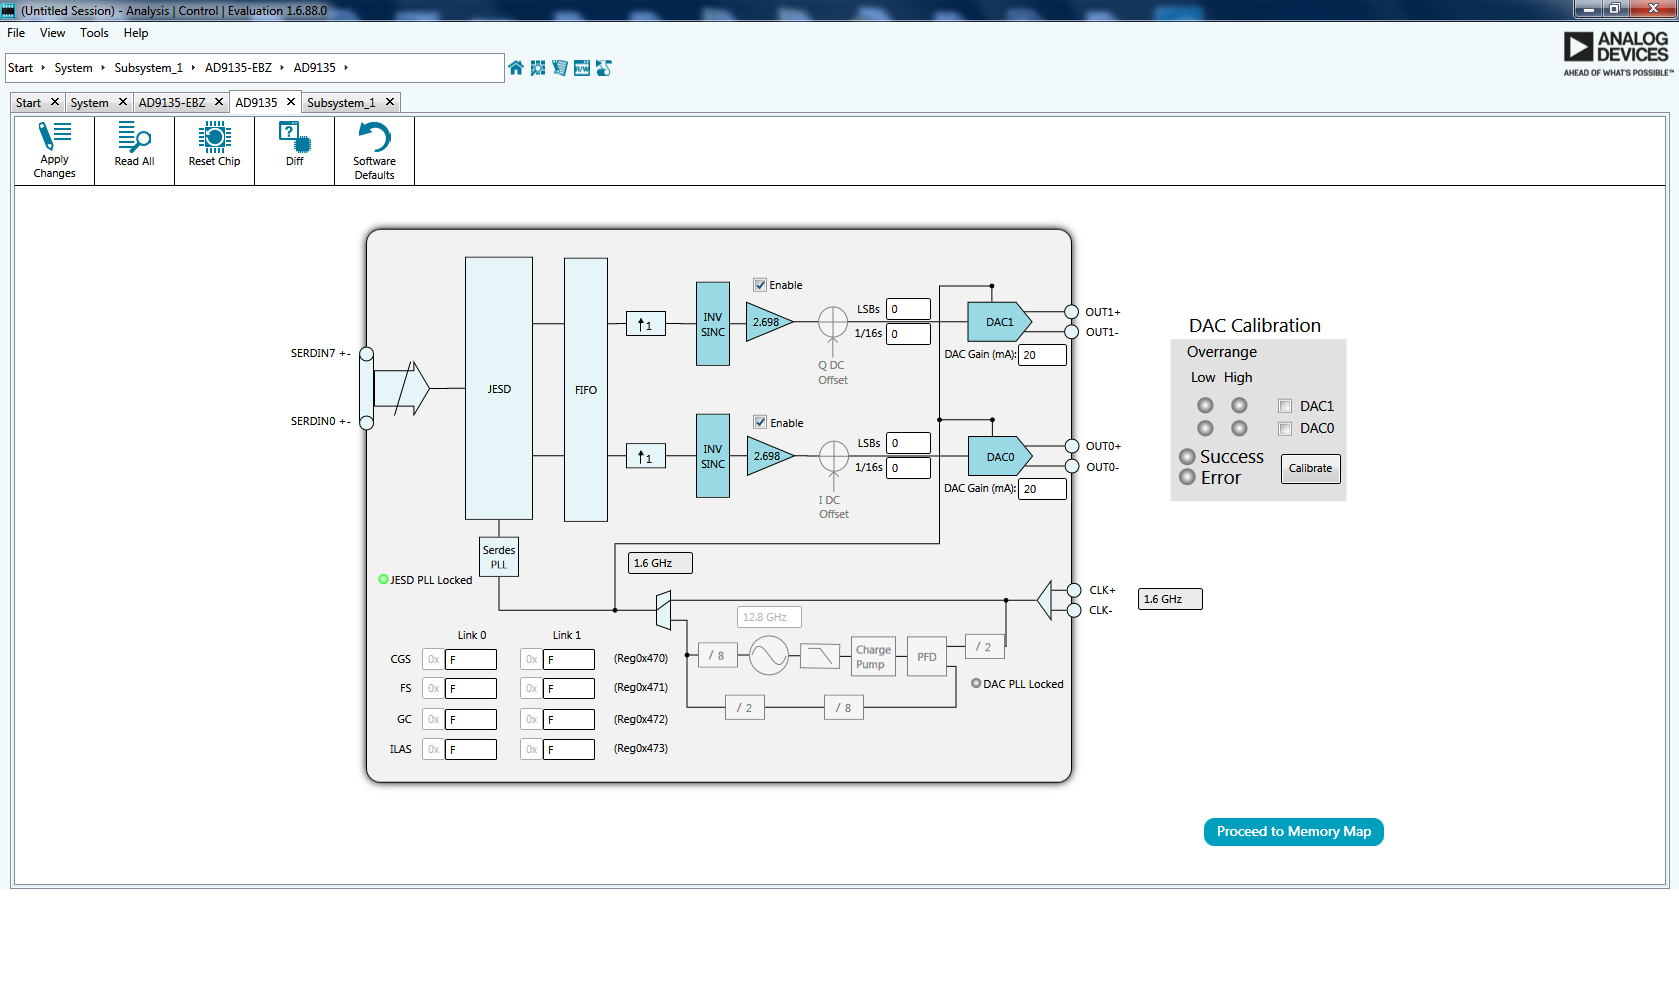Open the breadcrumb dropdown after Subsystem_1
This screenshot has width=1679, height=997.
(x=192, y=68)
